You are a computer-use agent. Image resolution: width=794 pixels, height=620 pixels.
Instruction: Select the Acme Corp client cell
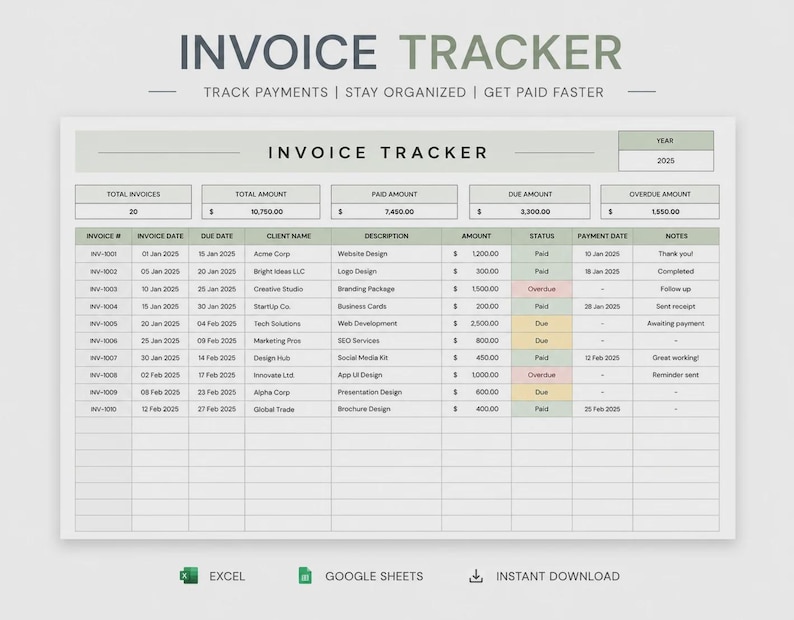[288, 254]
